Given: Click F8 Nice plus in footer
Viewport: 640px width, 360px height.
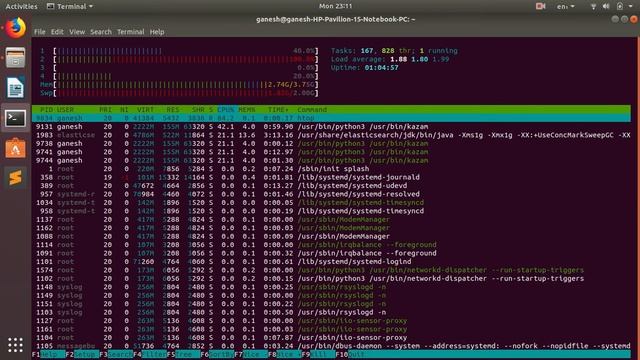Looking at the screenshot, I should pos(284,354).
